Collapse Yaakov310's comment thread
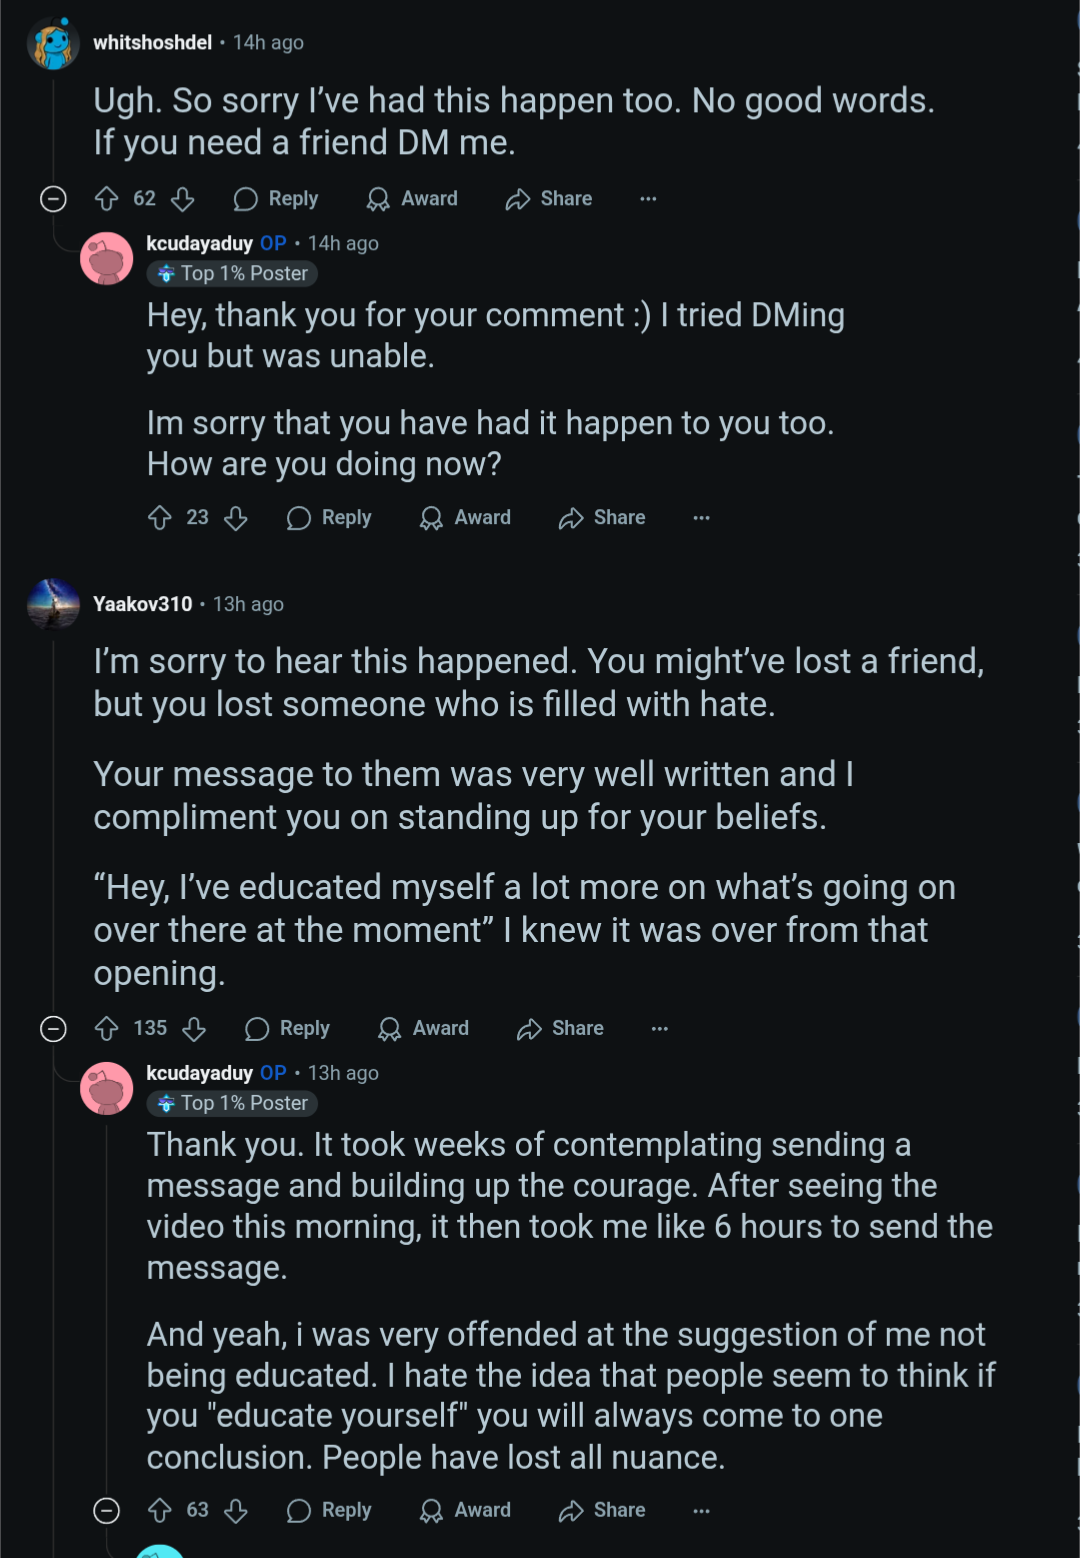The image size is (1080, 1558). tap(53, 1028)
